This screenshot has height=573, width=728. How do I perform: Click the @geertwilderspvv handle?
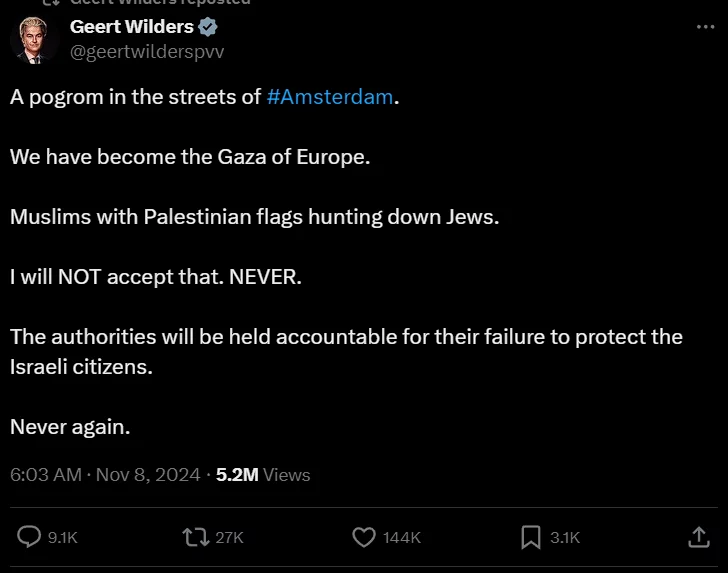pos(147,52)
